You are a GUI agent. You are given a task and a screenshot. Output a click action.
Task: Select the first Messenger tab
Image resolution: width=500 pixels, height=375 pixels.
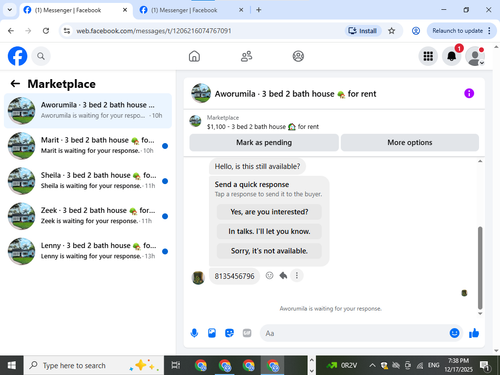(x=68, y=10)
